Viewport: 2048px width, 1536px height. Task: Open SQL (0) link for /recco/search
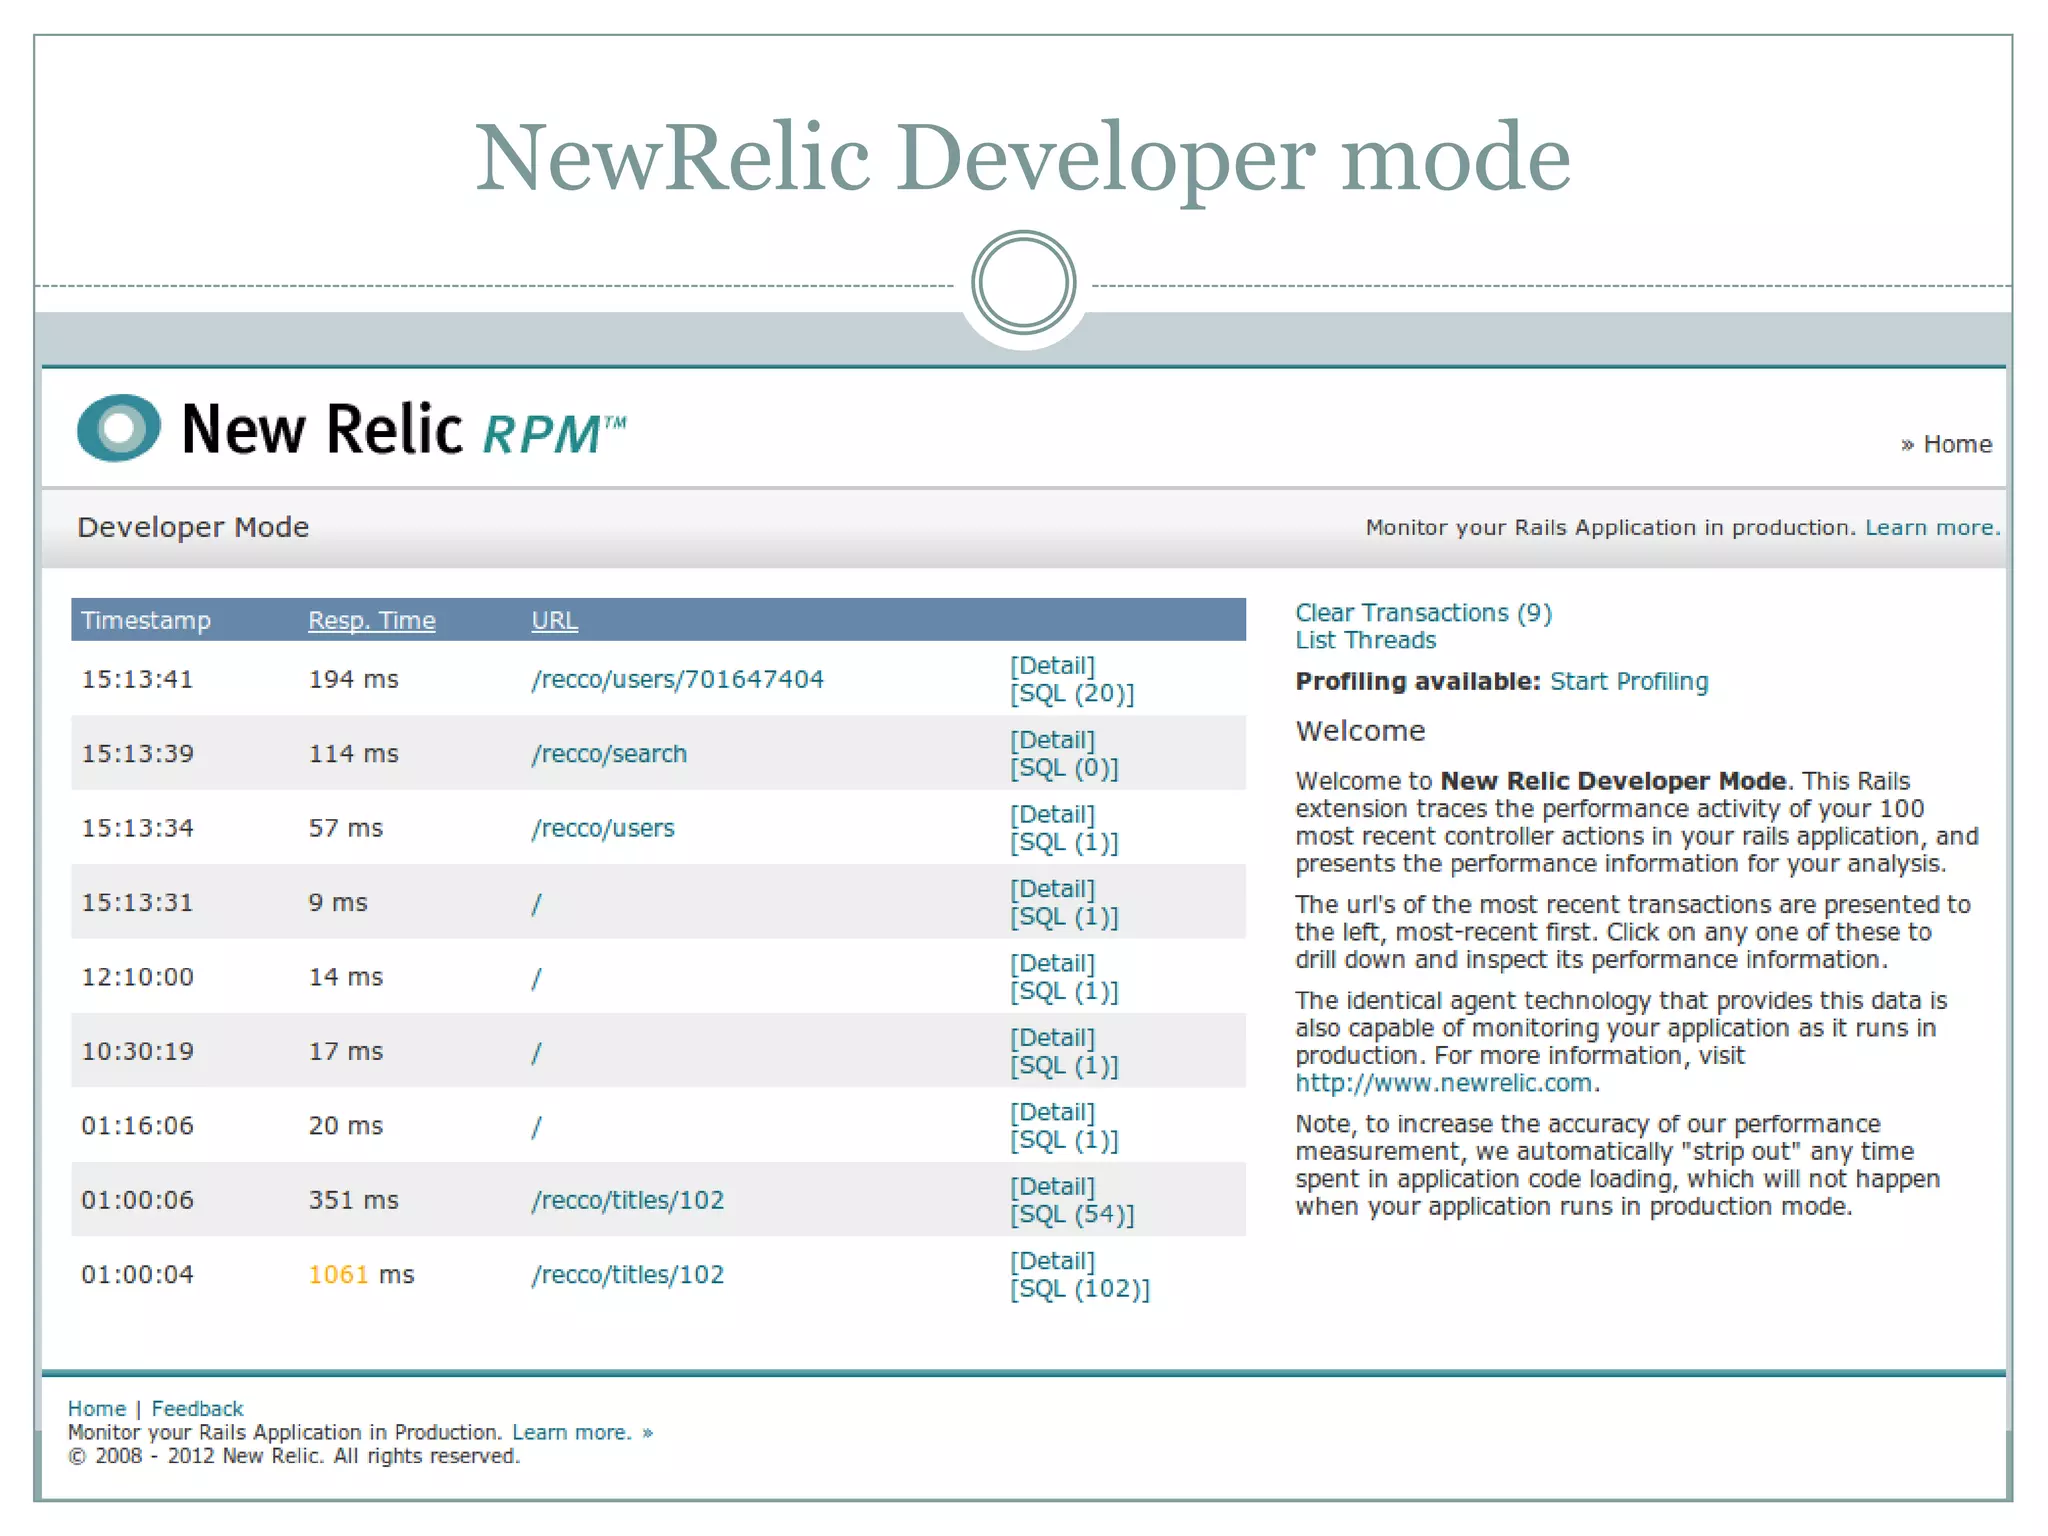pyautogui.click(x=1064, y=768)
